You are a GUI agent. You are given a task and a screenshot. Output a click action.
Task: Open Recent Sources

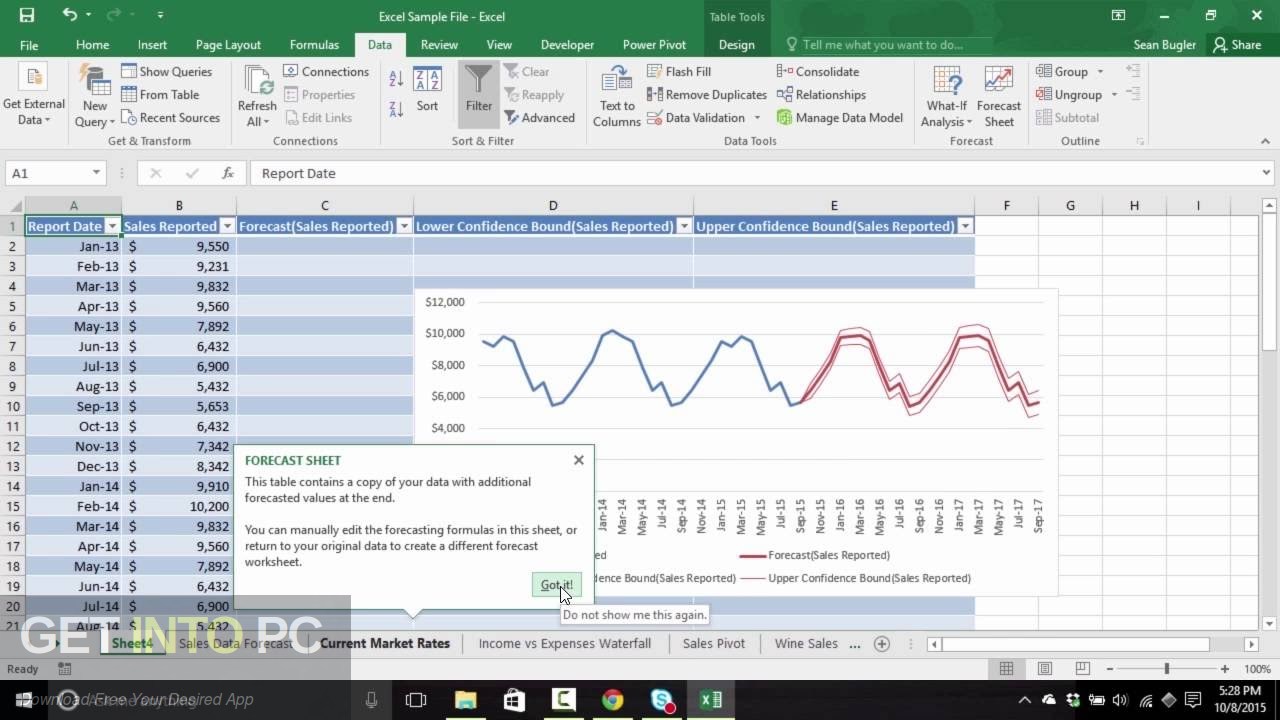tap(171, 117)
